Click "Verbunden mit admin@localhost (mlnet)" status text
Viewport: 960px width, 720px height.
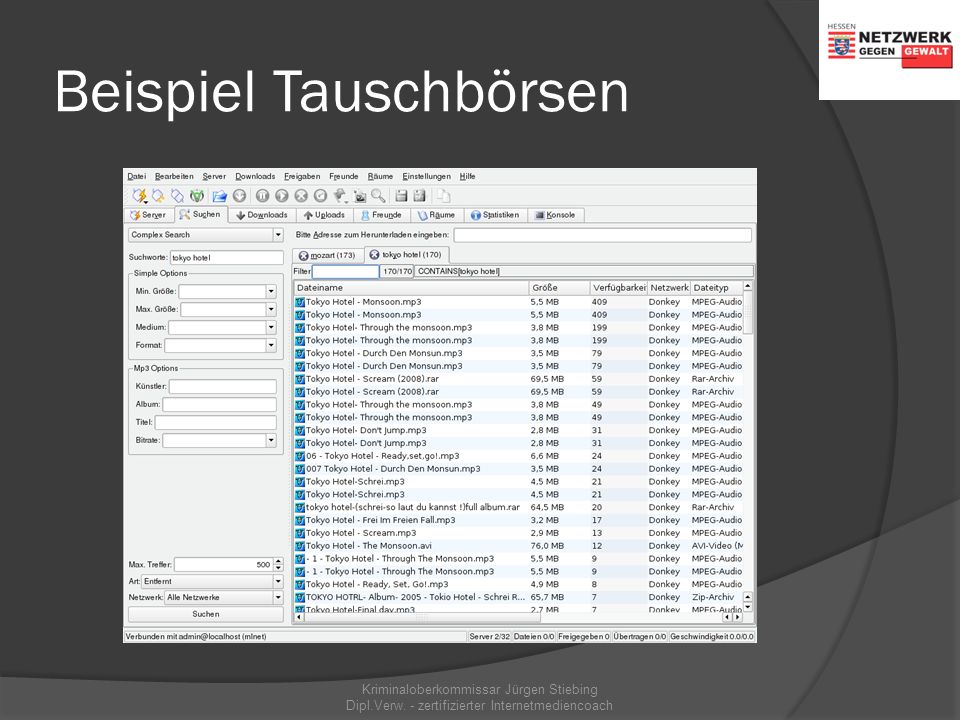click(x=196, y=637)
